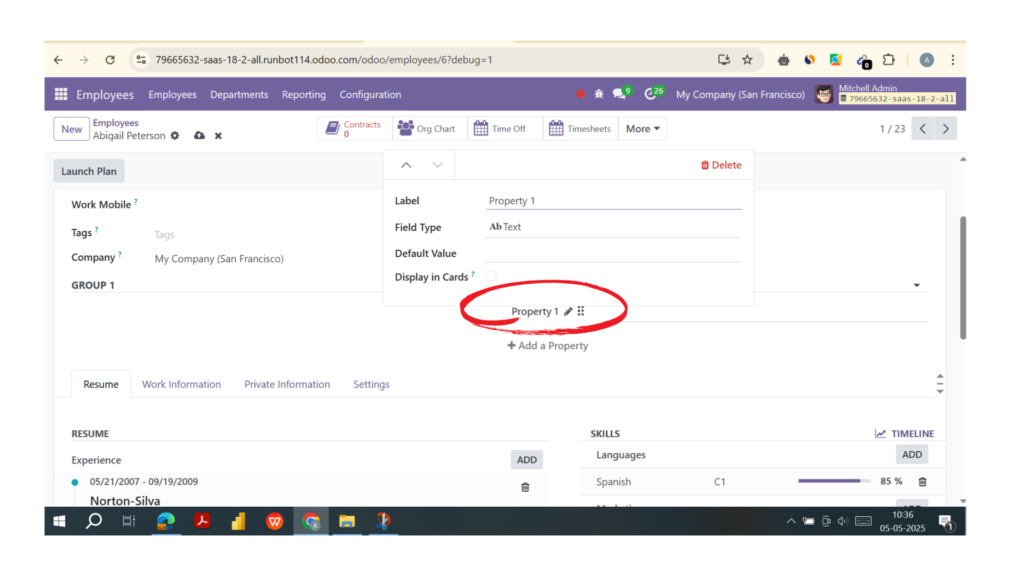Open the Reporting menu

pyautogui.click(x=303, y=94)
